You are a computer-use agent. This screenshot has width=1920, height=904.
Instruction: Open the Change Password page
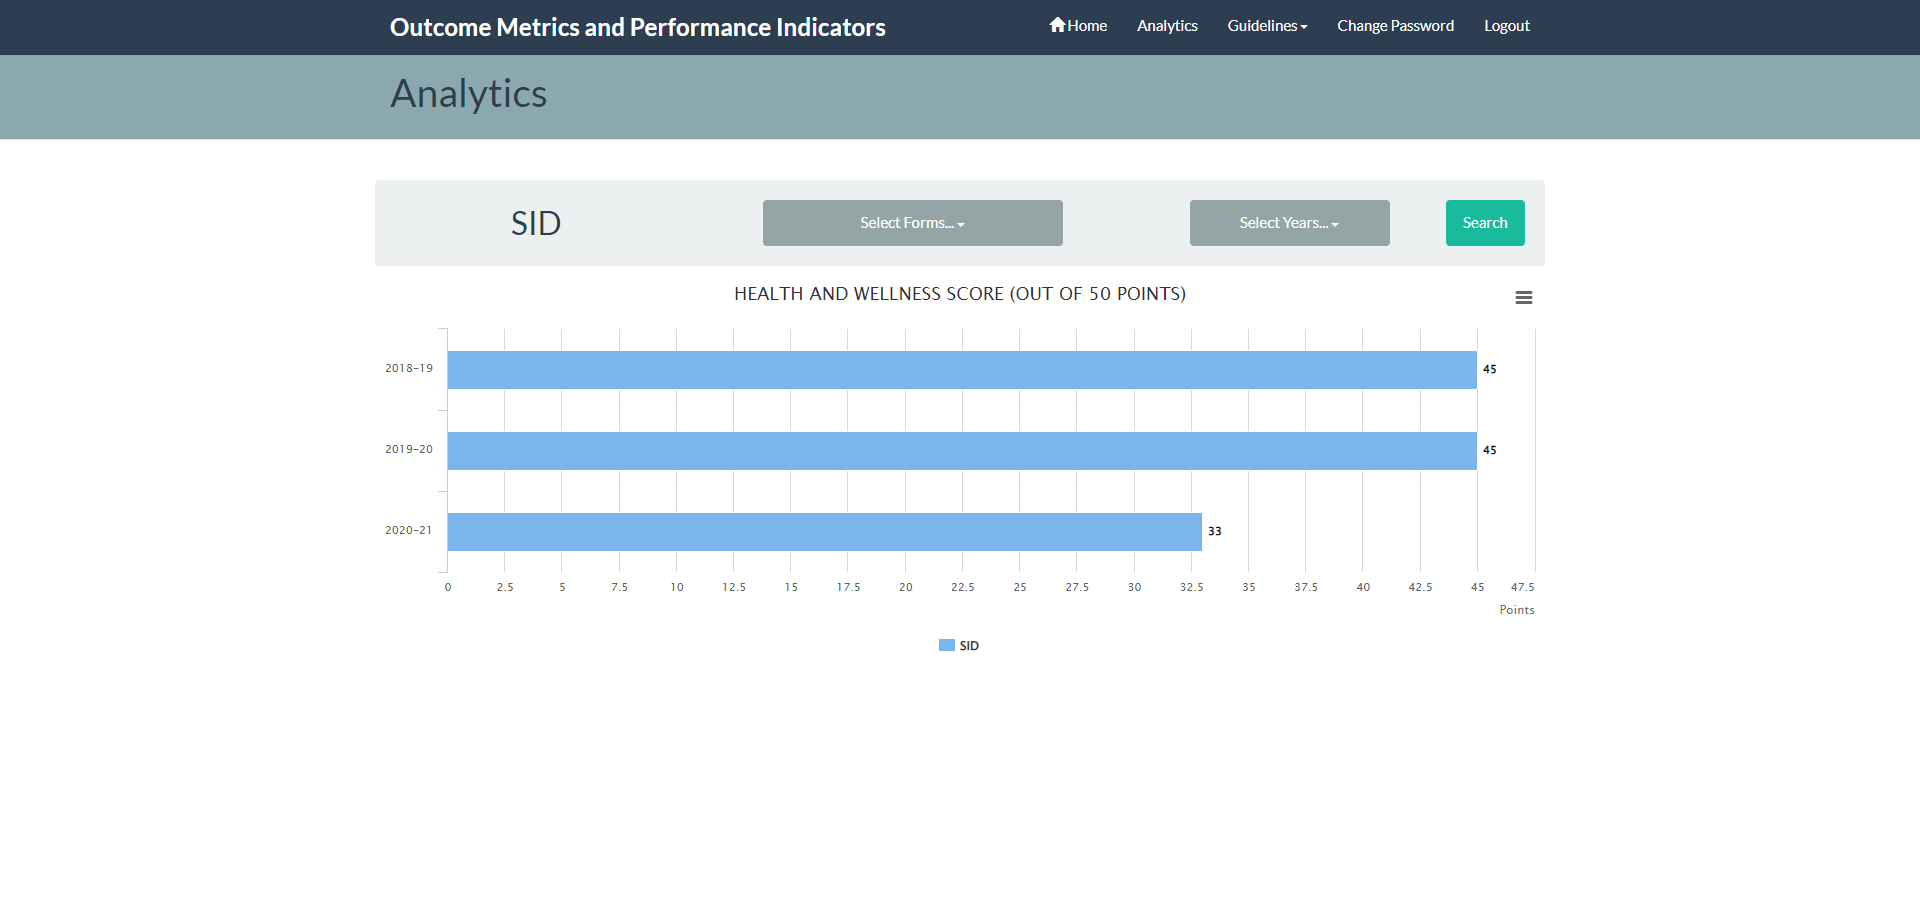(1395, 26)
